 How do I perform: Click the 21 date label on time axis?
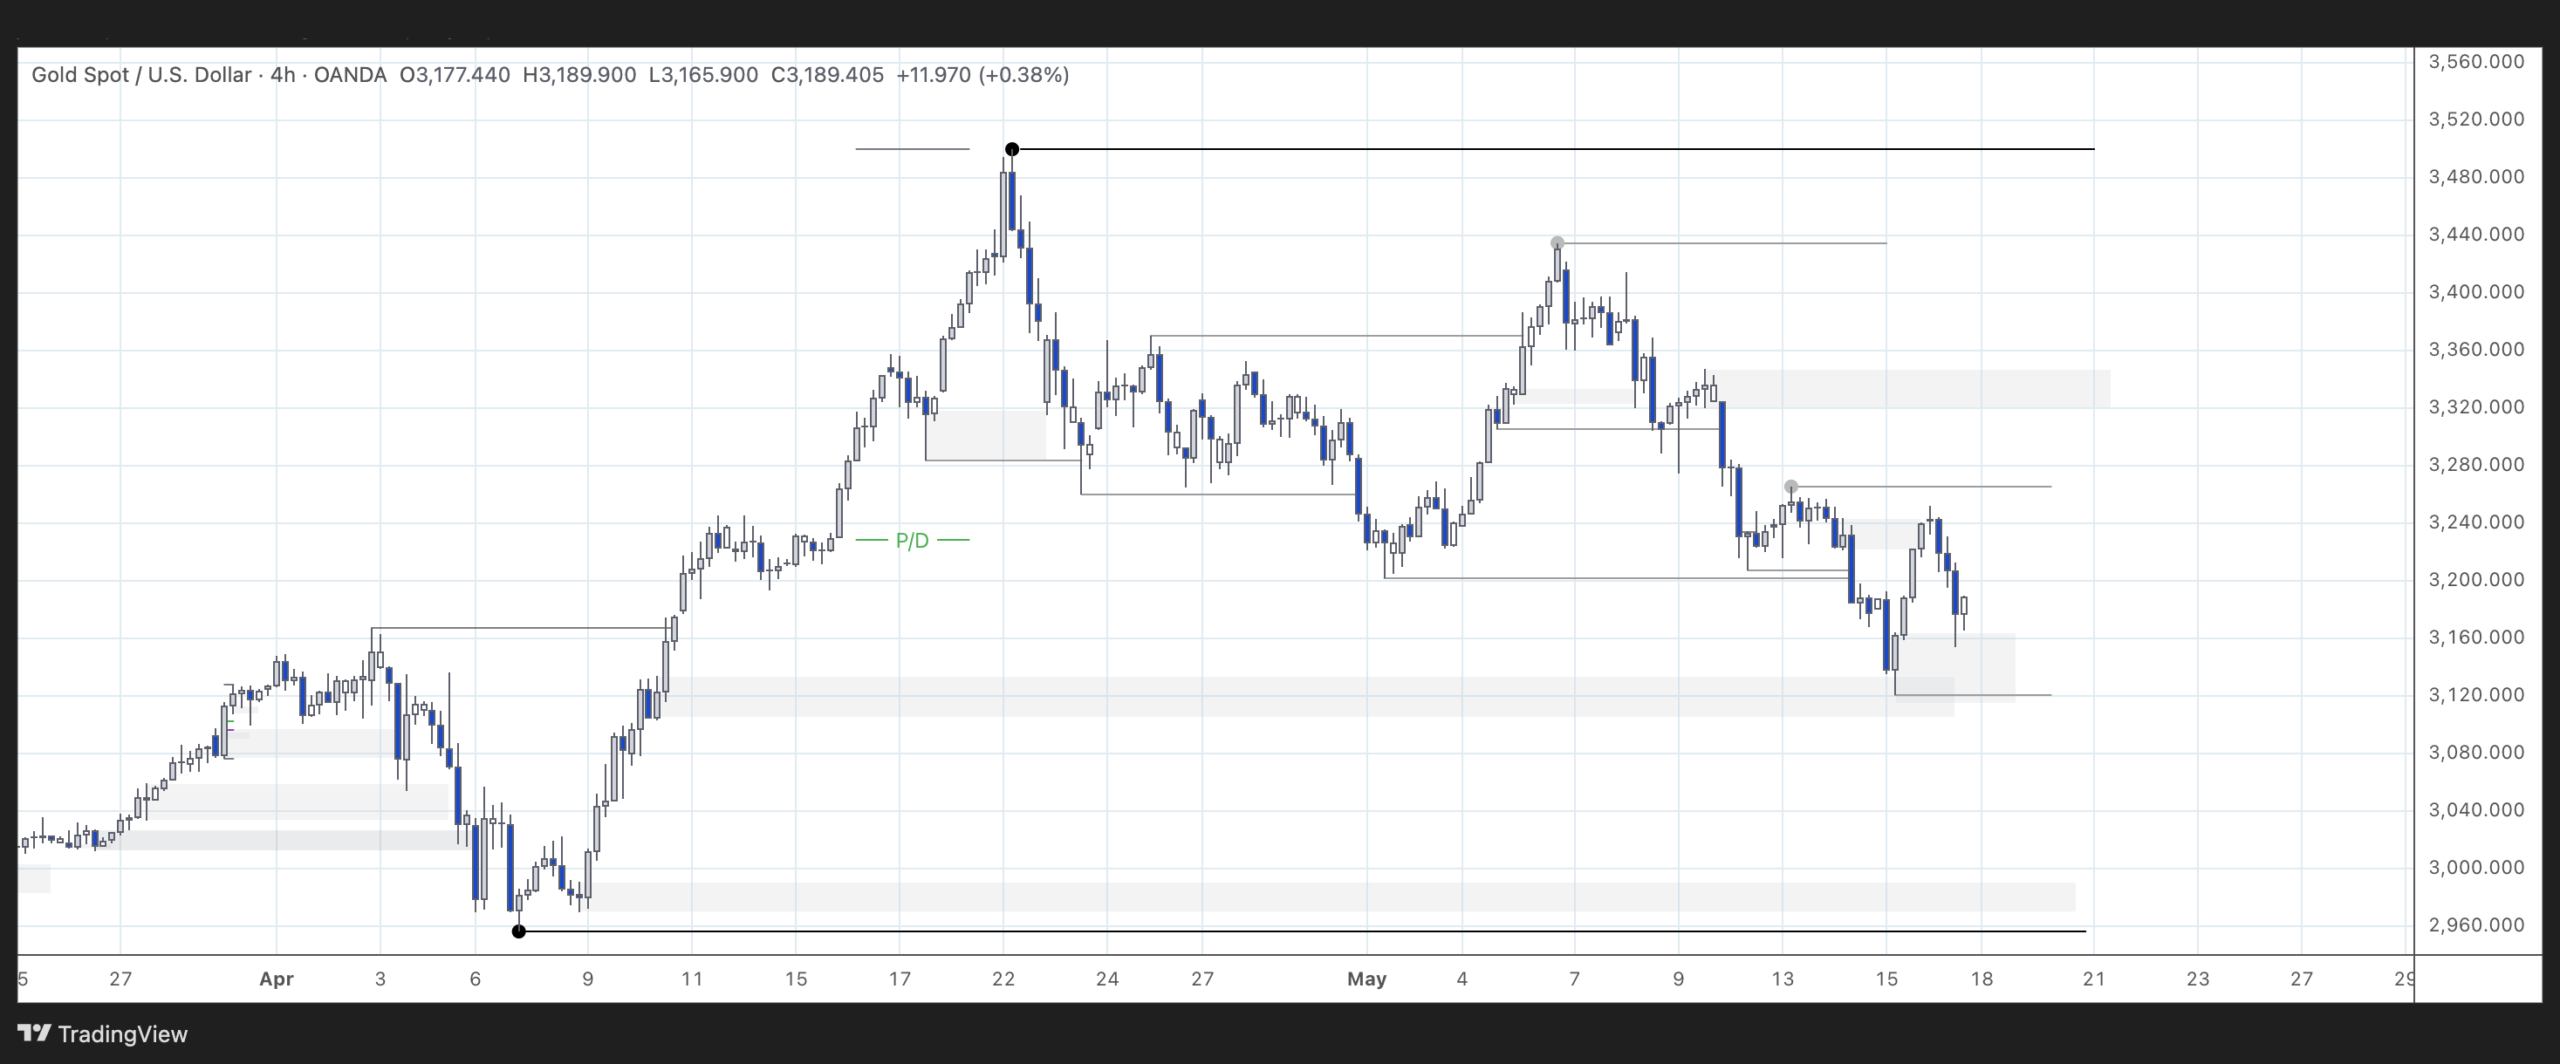2094,979
